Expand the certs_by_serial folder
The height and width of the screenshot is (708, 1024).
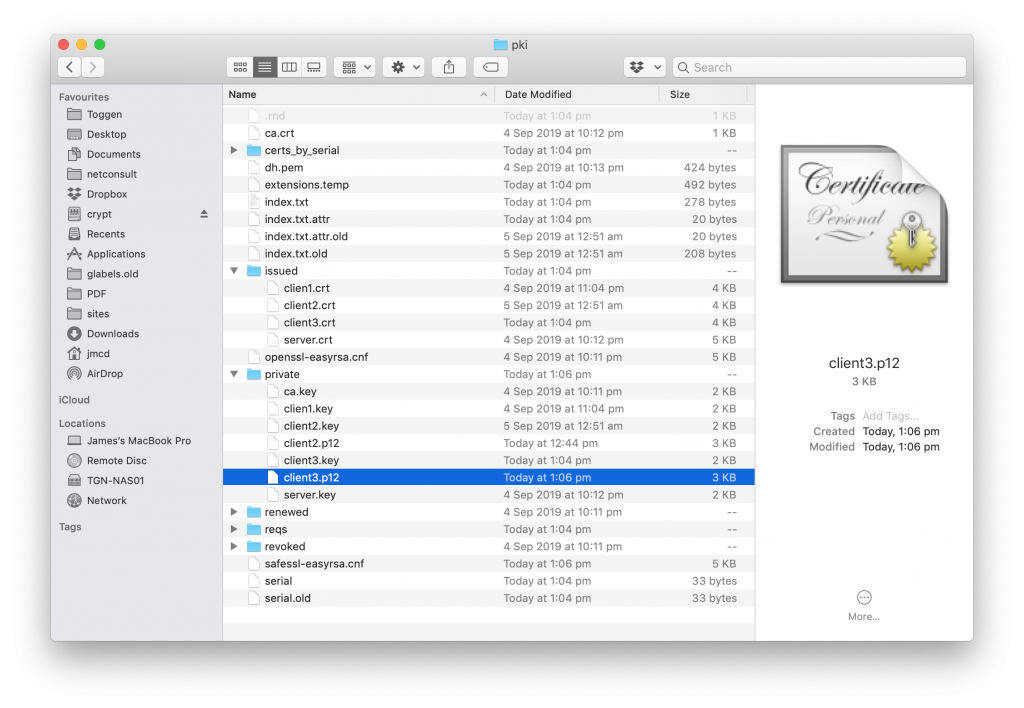click(x=234, y=150)
